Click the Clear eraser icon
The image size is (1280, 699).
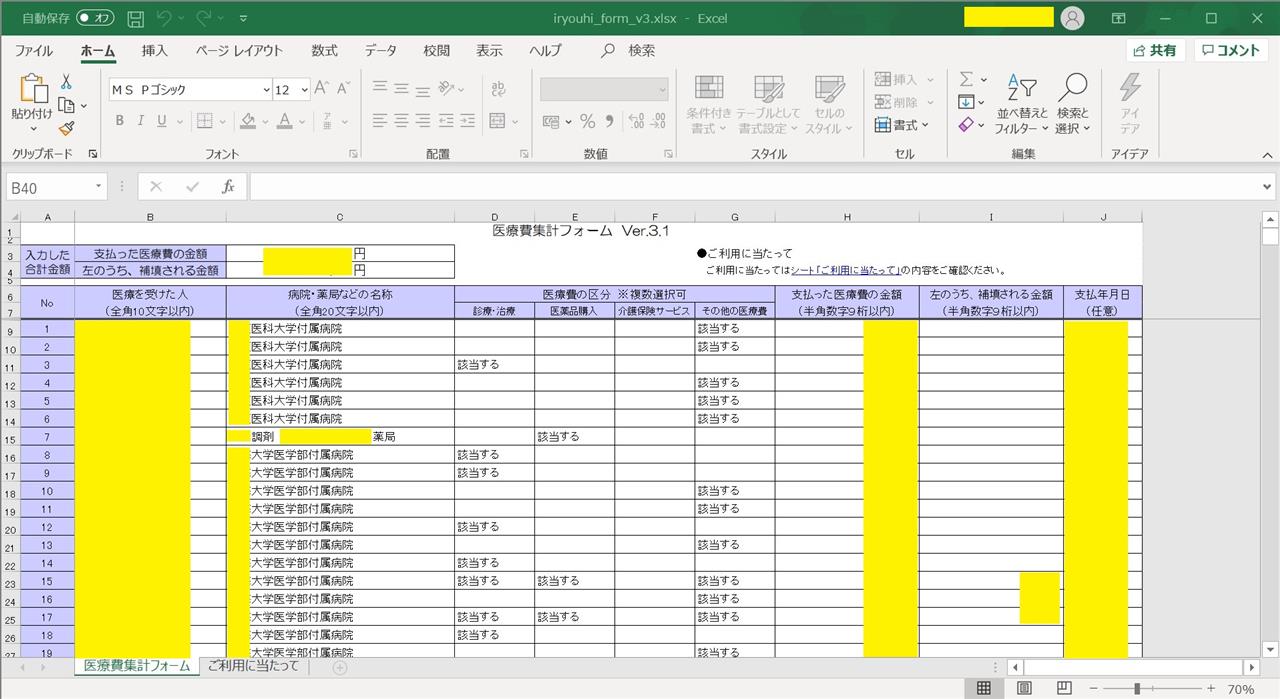(x=966, y=125)
